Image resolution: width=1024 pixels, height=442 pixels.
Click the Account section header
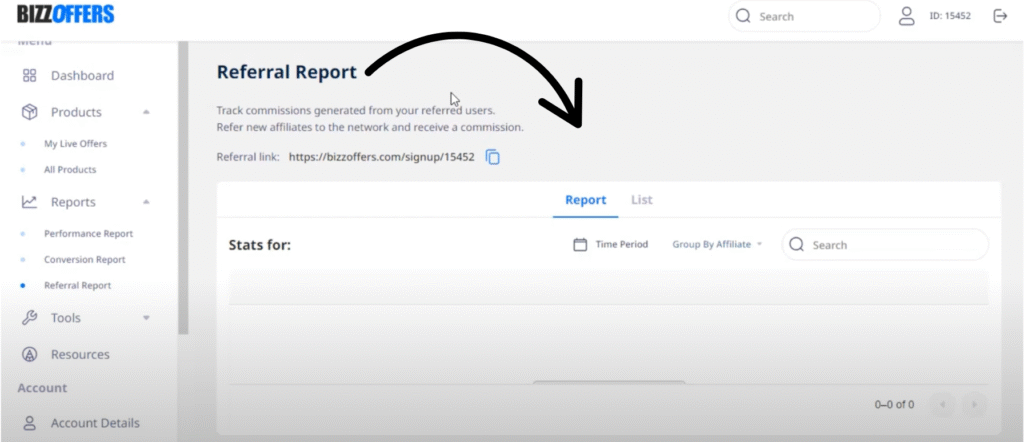pos(42,388)
